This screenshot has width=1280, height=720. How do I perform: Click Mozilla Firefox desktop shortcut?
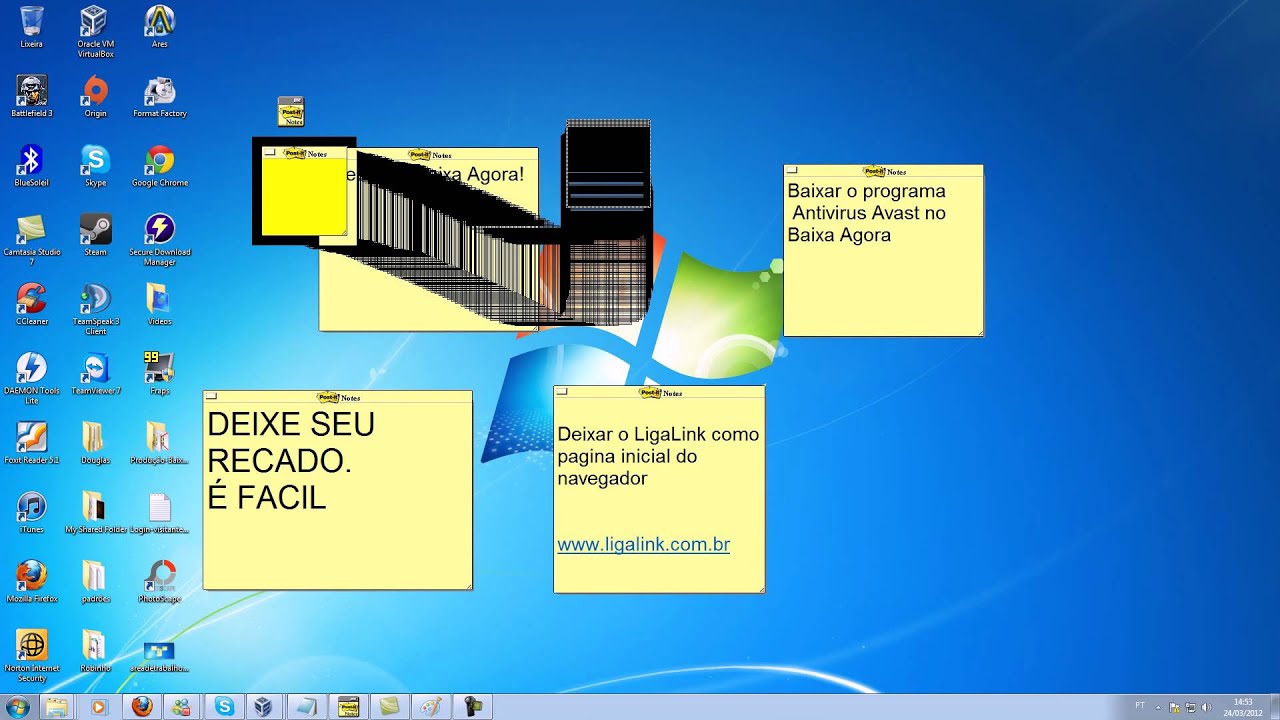coord(31,580)
